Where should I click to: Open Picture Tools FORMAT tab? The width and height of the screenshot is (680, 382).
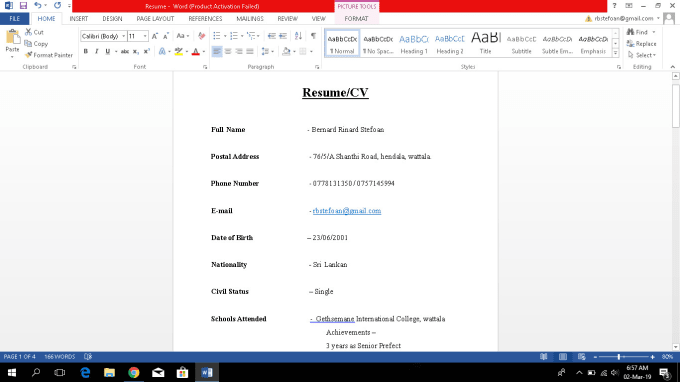356,19
